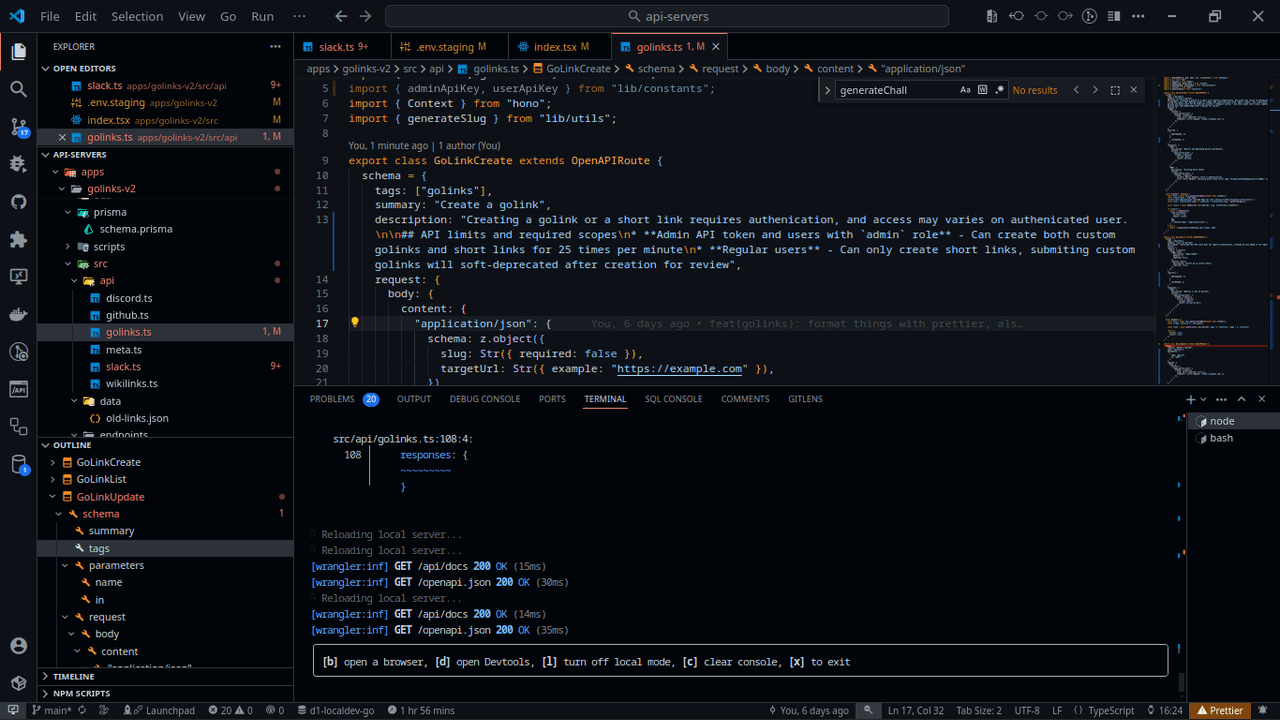Open the Search view in activity bar
The width and height of the screenshot is (1280, 720).
coord(18,89)
